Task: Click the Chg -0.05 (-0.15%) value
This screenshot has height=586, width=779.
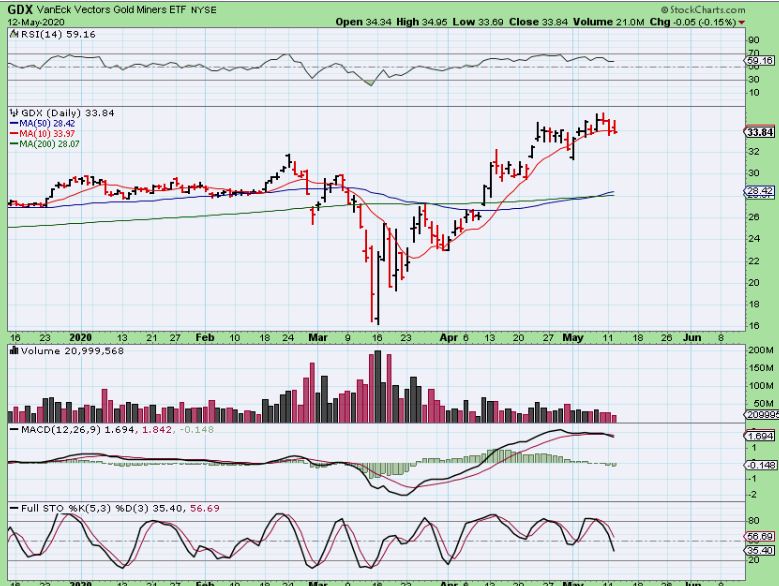Action: [x=693, y=22]
